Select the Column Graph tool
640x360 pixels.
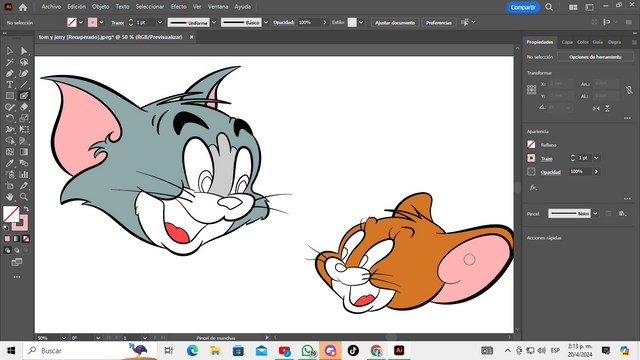pos(24,174)
